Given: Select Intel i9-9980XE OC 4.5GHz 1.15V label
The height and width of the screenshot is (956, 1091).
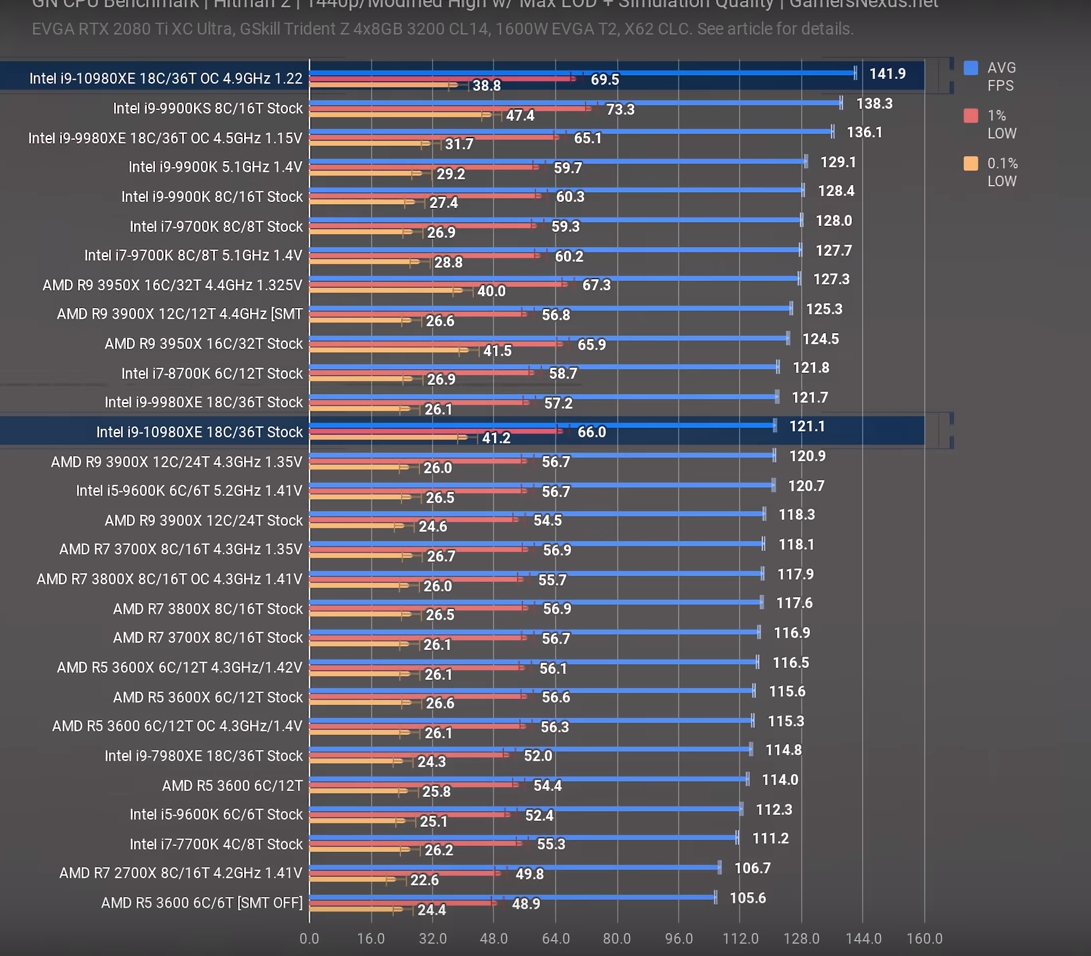Looking at the screenshot, I should pyautogui.click(x=165, y=138).
